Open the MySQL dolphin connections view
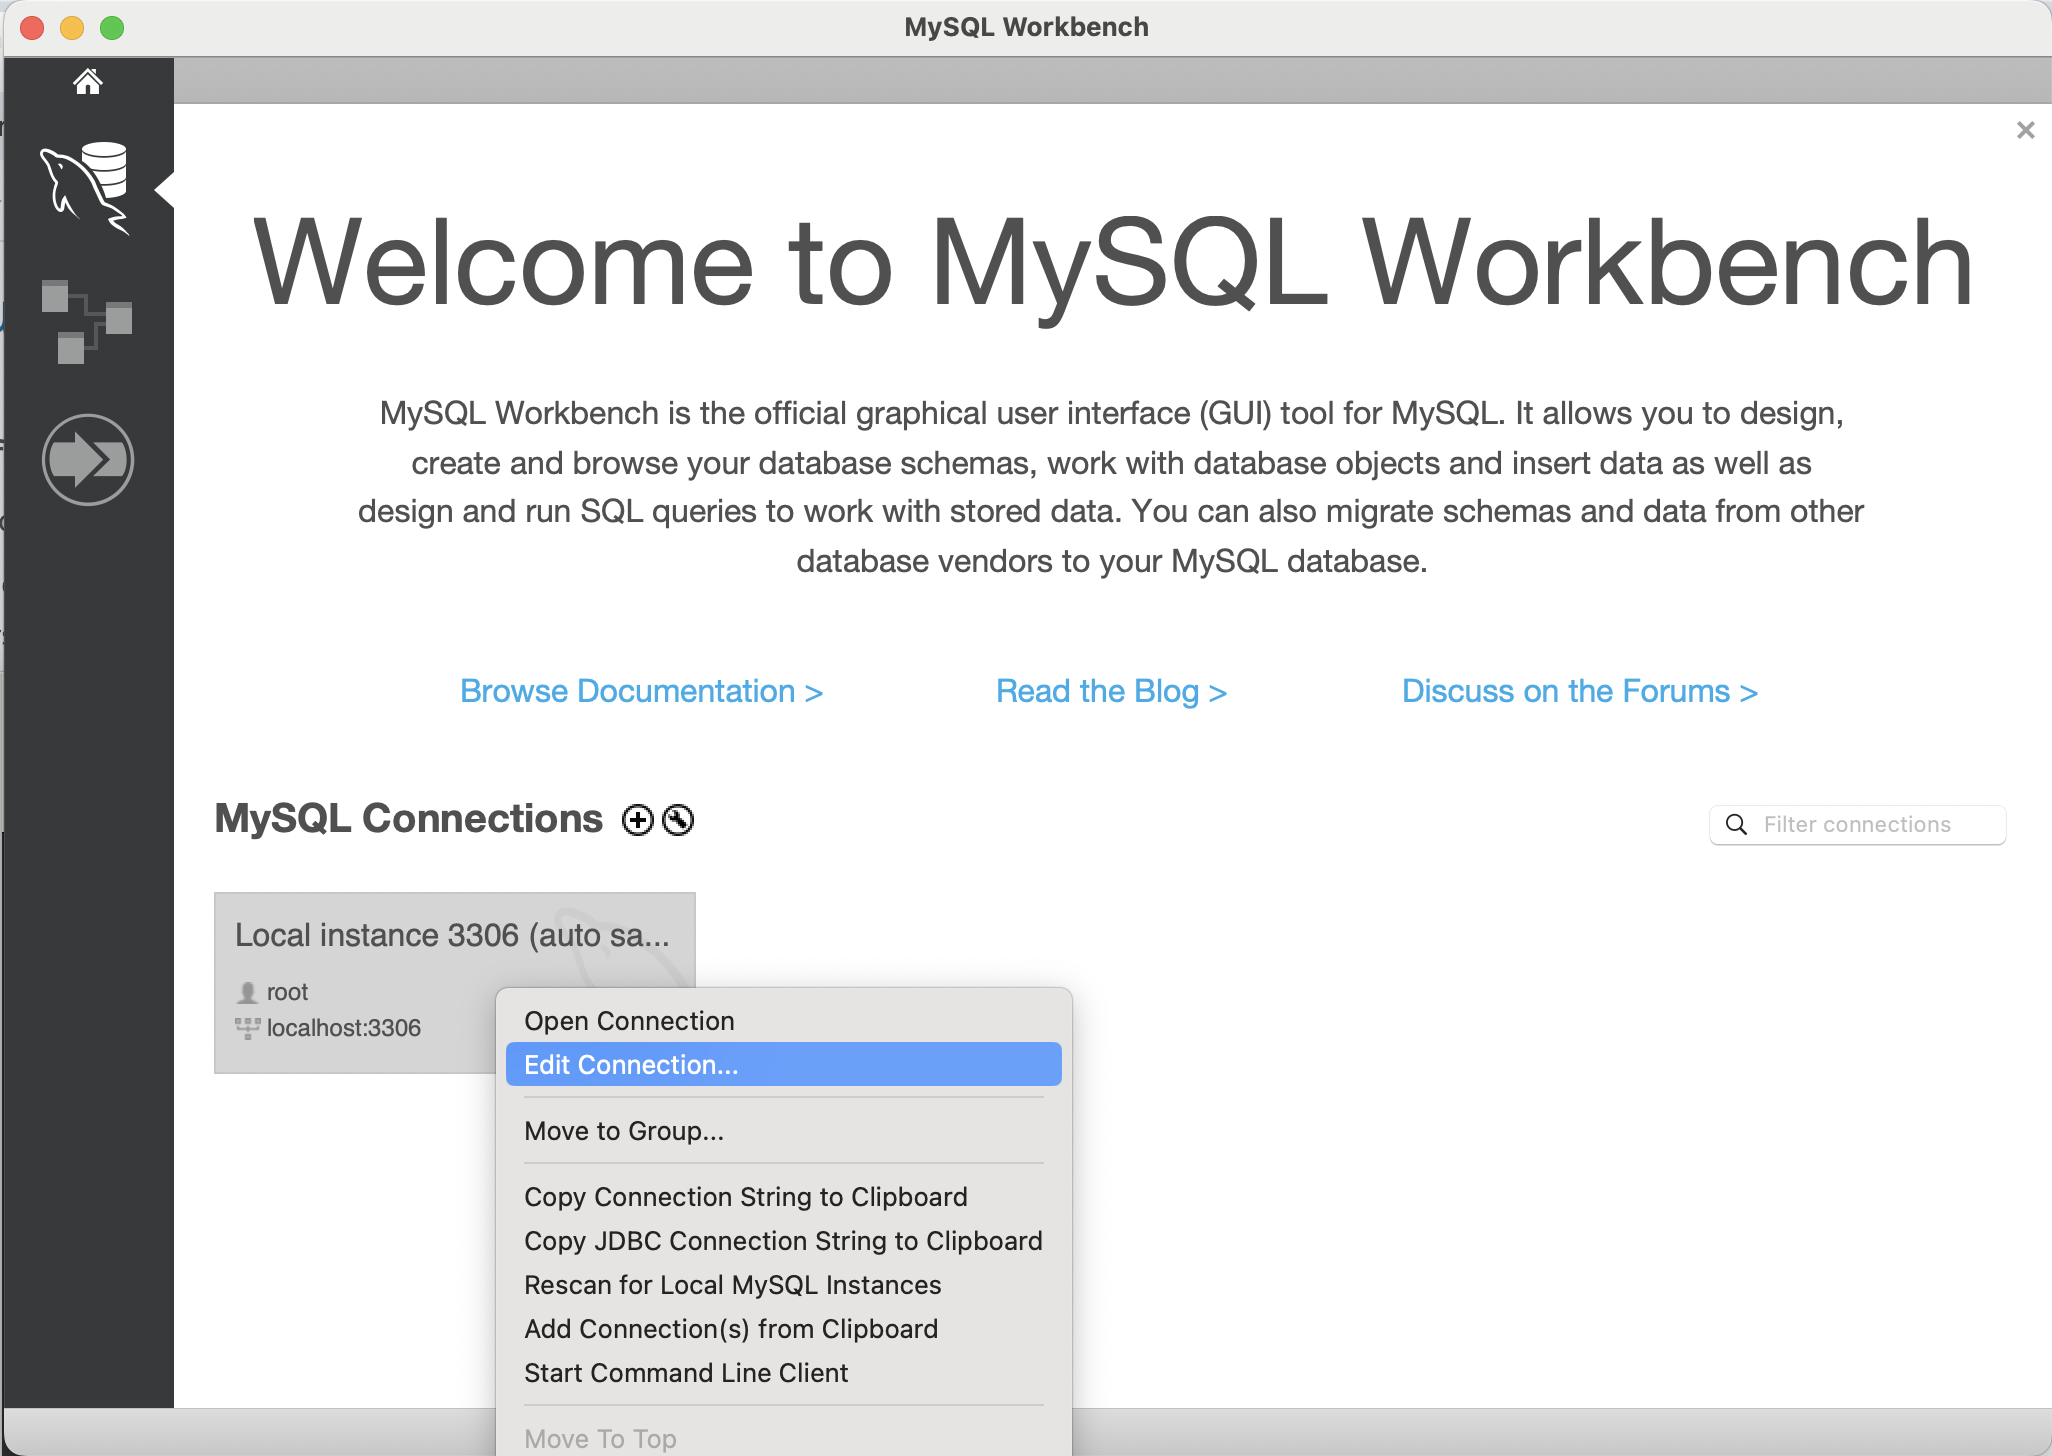 click(86, 189)
